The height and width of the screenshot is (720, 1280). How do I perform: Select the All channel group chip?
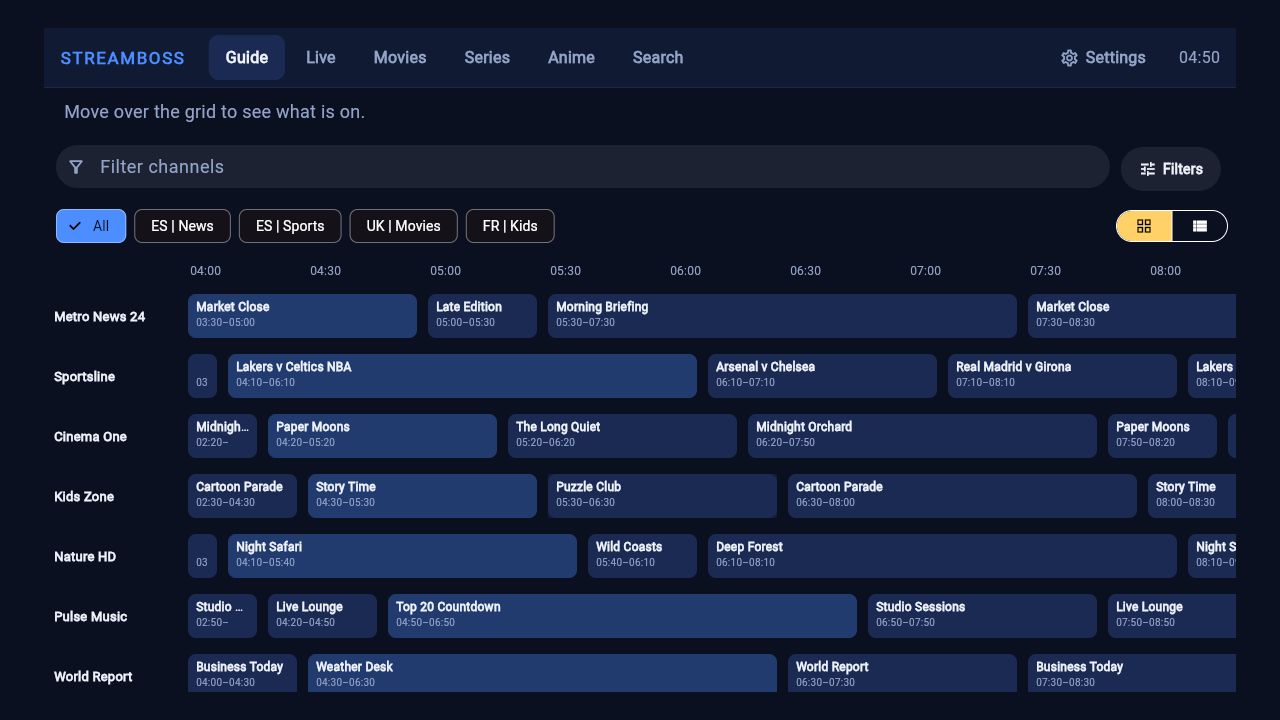(91, 226)
